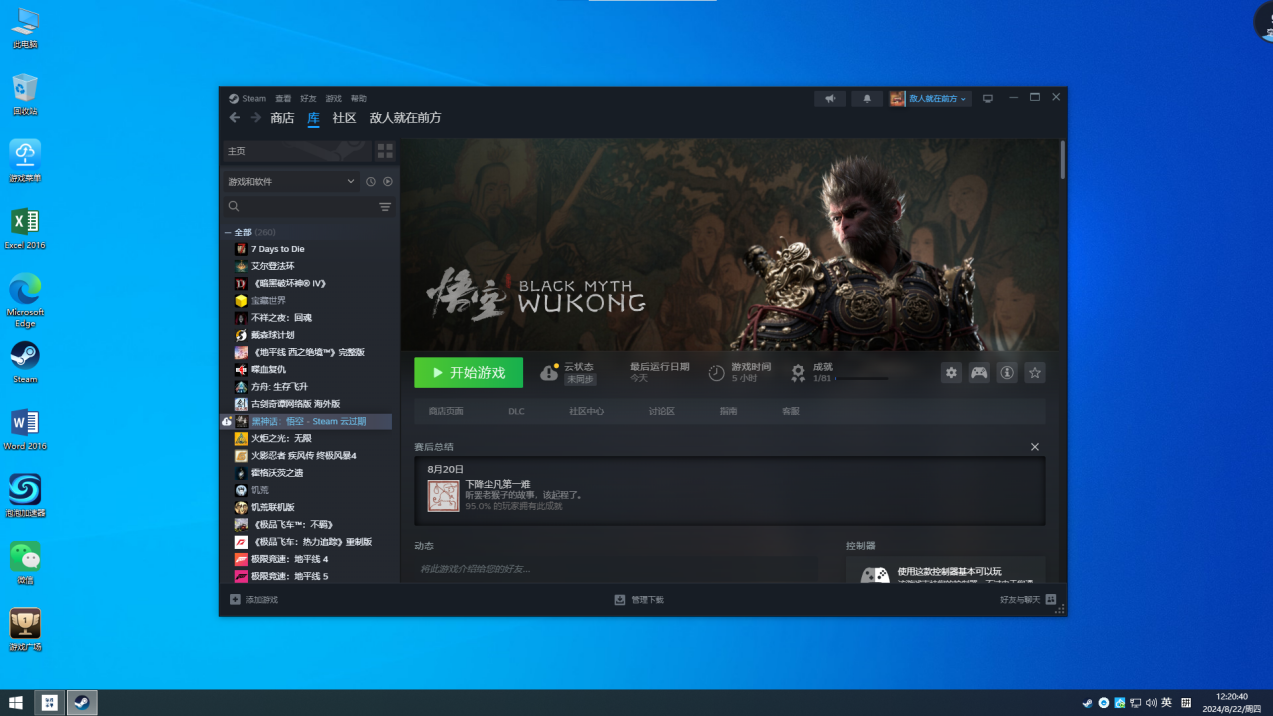This screenshot has width=1273, height=716.
Task: Click the announcements megaphone icon
Action: [829, 99]
